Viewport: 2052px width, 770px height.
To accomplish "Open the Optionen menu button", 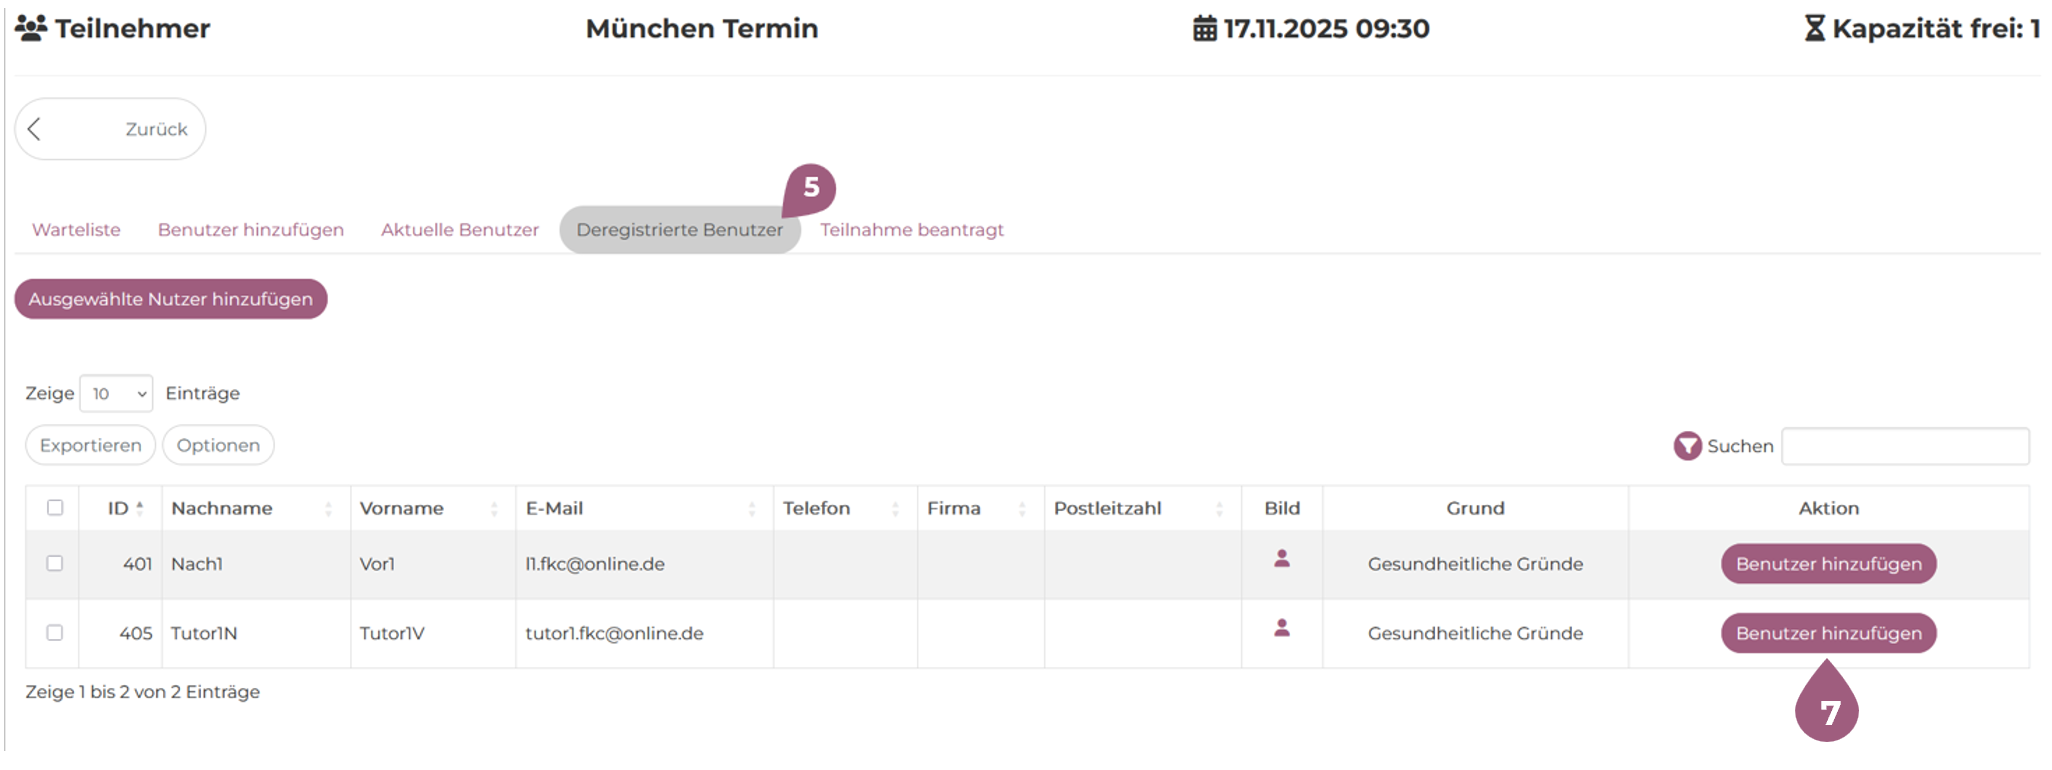I will (218, 446).
